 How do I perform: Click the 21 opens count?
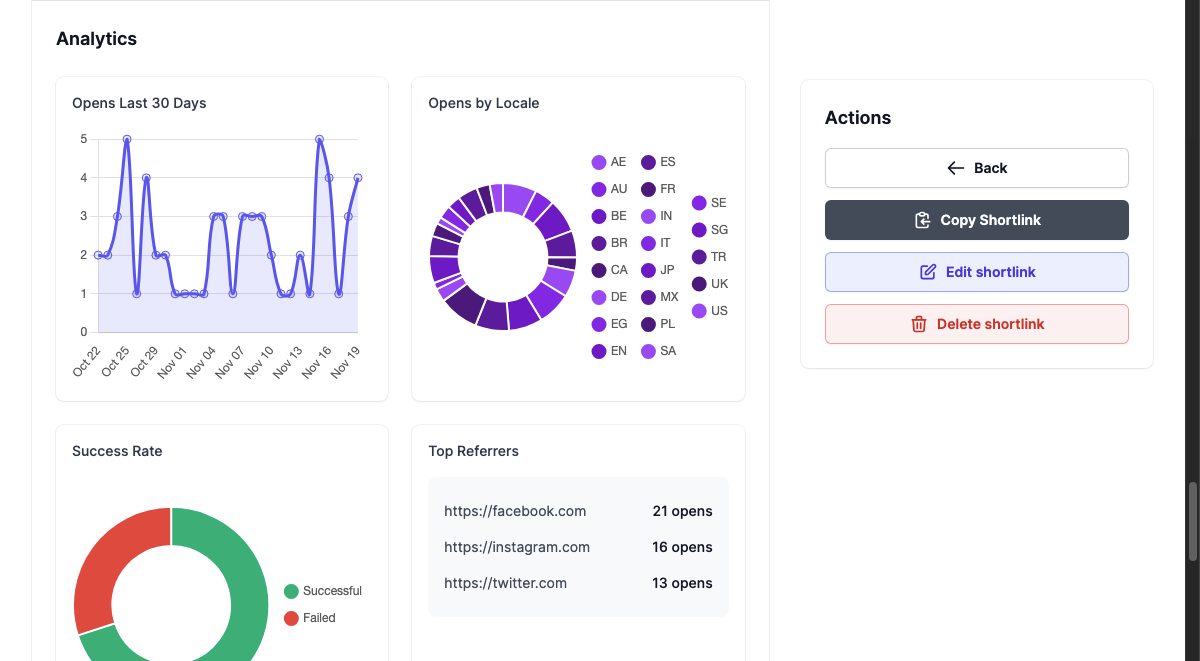tap(683, 511)
